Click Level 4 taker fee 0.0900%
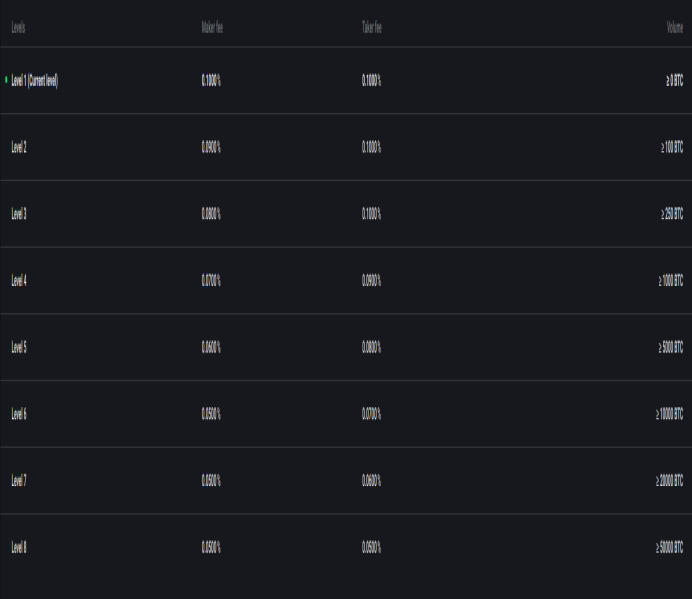The height and width of the screenshot is (599, 692). (371, 280)
